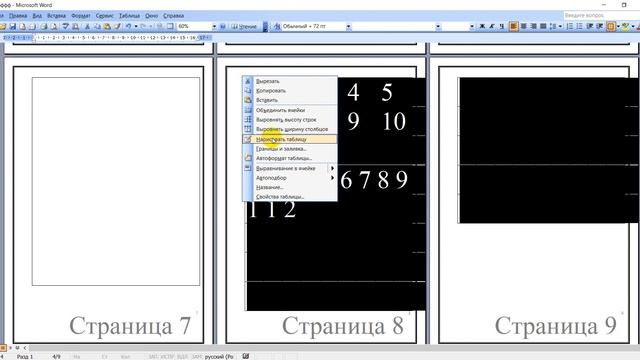The width and height of the screenshot is (640, 360).
Task: Click the Введите вопрос help search box
Action: pyautogui.click(x=601, y=16)
